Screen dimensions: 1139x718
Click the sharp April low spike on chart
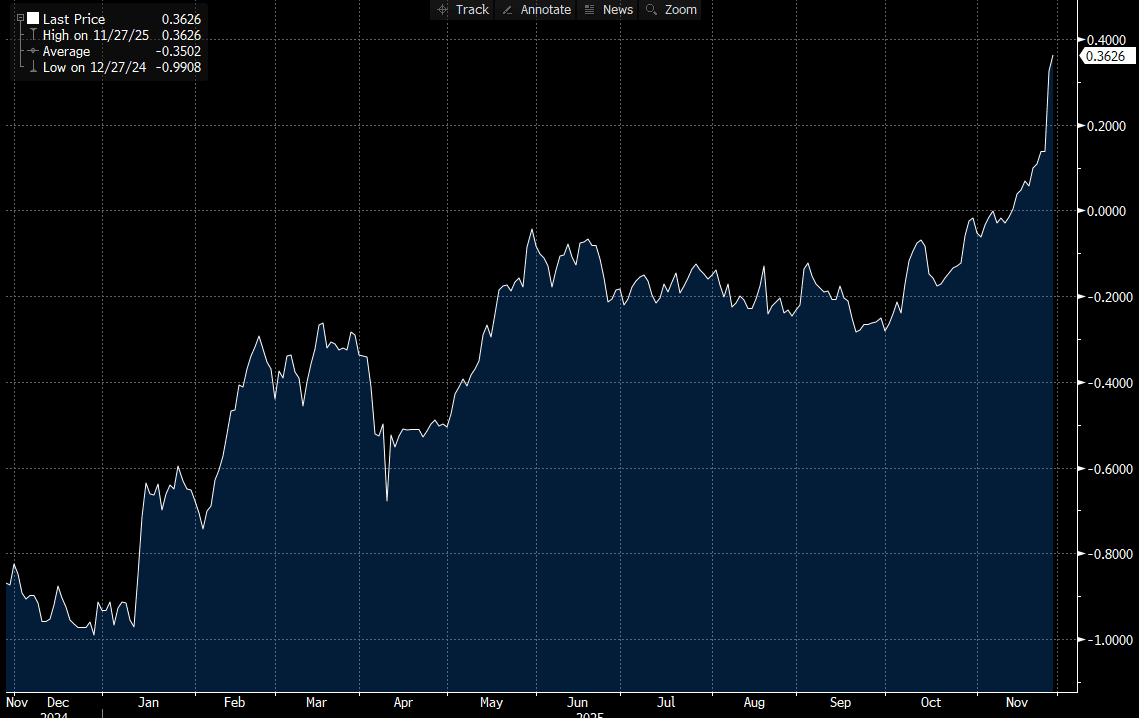point(387,499)
